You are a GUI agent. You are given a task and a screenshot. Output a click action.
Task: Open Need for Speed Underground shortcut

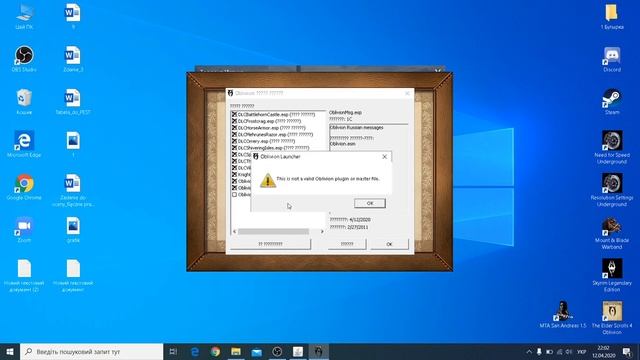(x=612, y=147)
